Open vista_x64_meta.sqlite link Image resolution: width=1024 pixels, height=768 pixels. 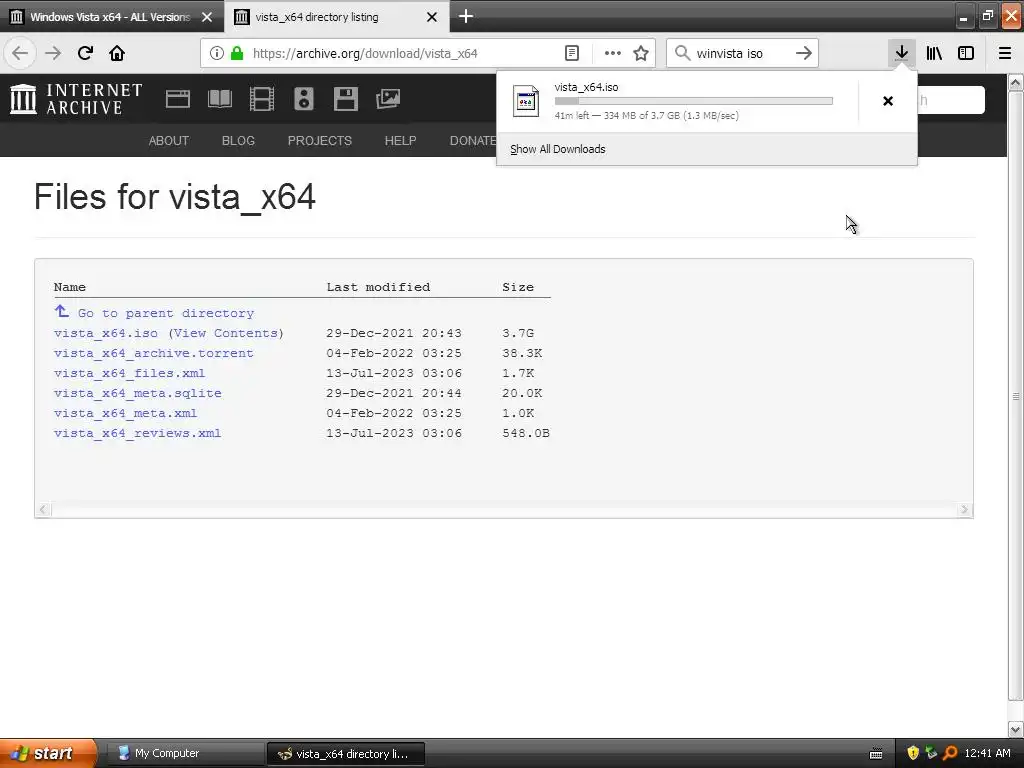click(138, 393)
